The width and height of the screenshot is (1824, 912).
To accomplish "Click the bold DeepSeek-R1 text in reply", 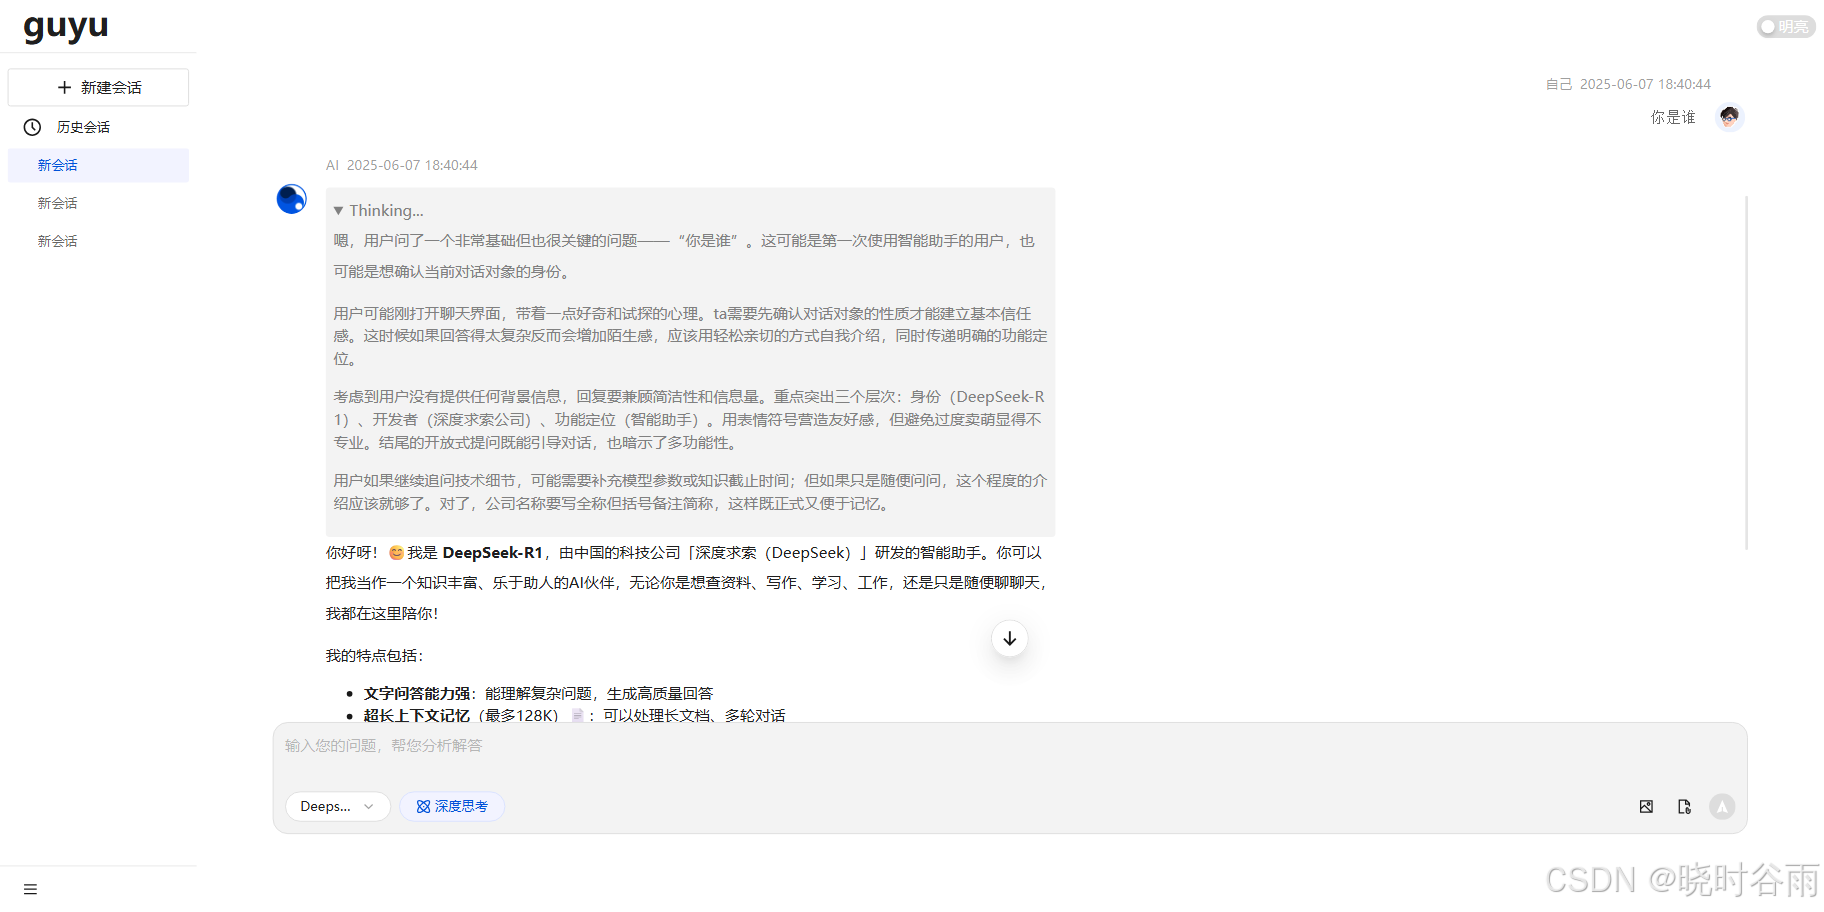I will (492, 553).
